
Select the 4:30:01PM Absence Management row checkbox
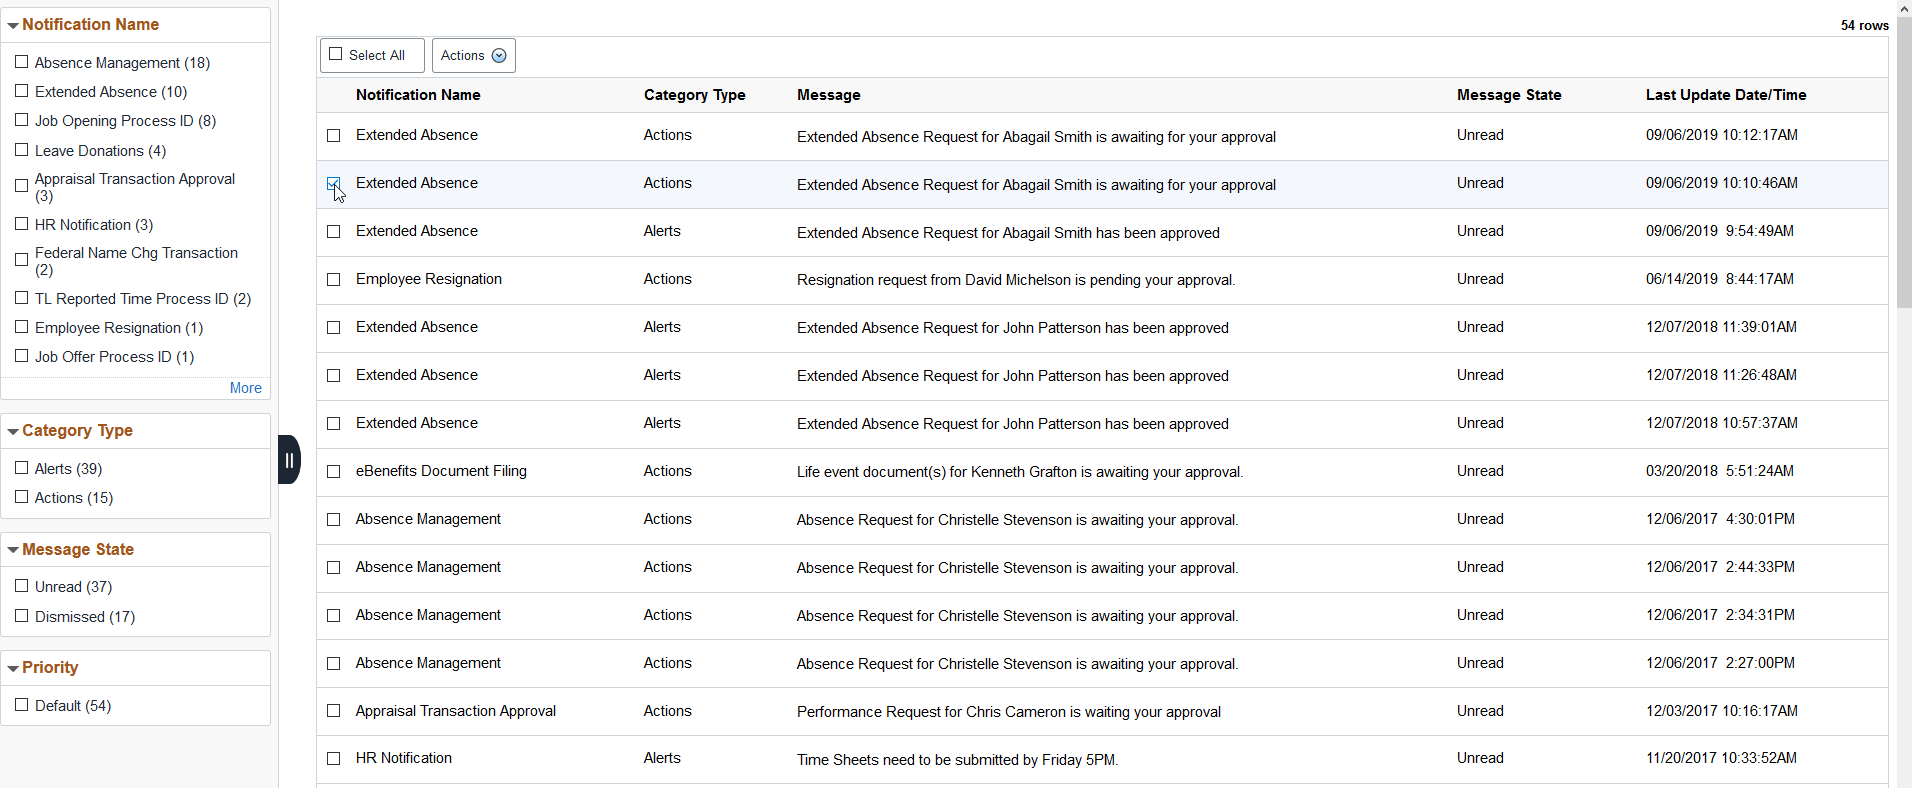334,519
